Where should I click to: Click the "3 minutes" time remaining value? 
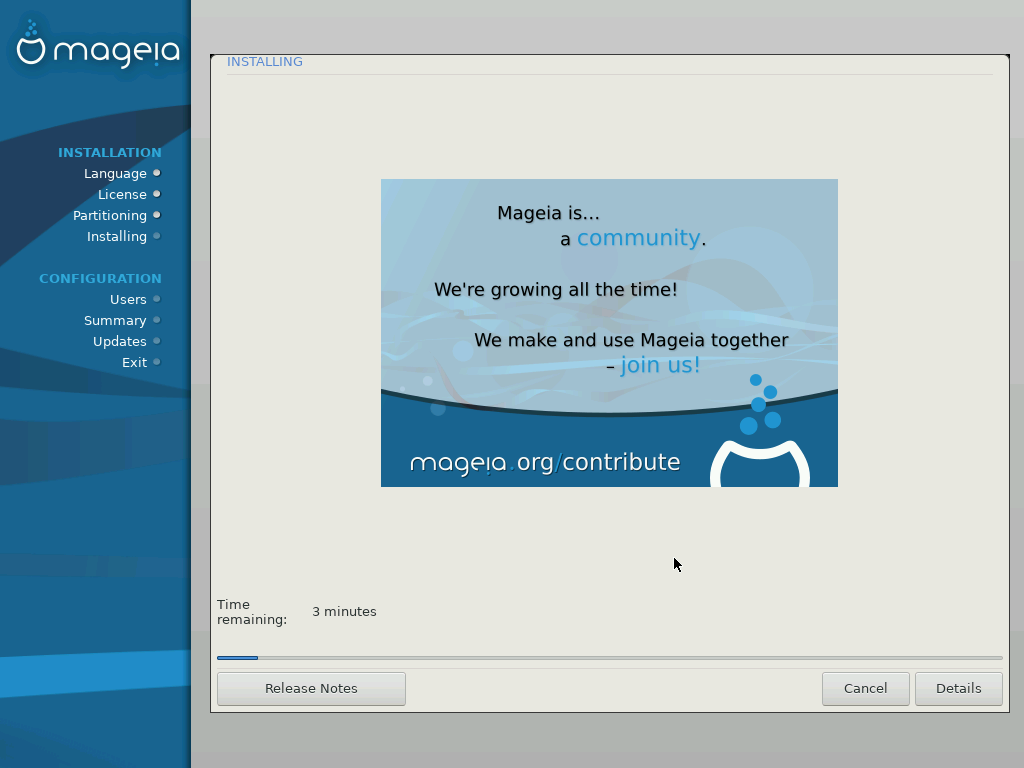point(344,612)
